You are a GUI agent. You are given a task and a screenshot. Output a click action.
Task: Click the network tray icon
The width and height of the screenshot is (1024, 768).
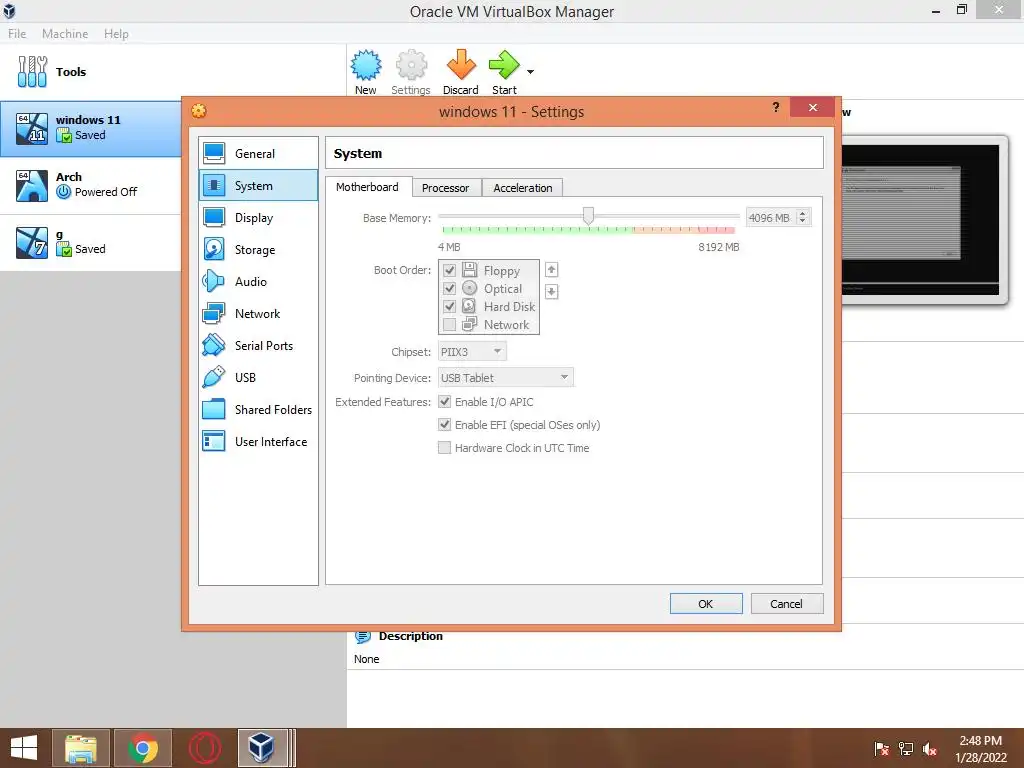pos(905,749)
